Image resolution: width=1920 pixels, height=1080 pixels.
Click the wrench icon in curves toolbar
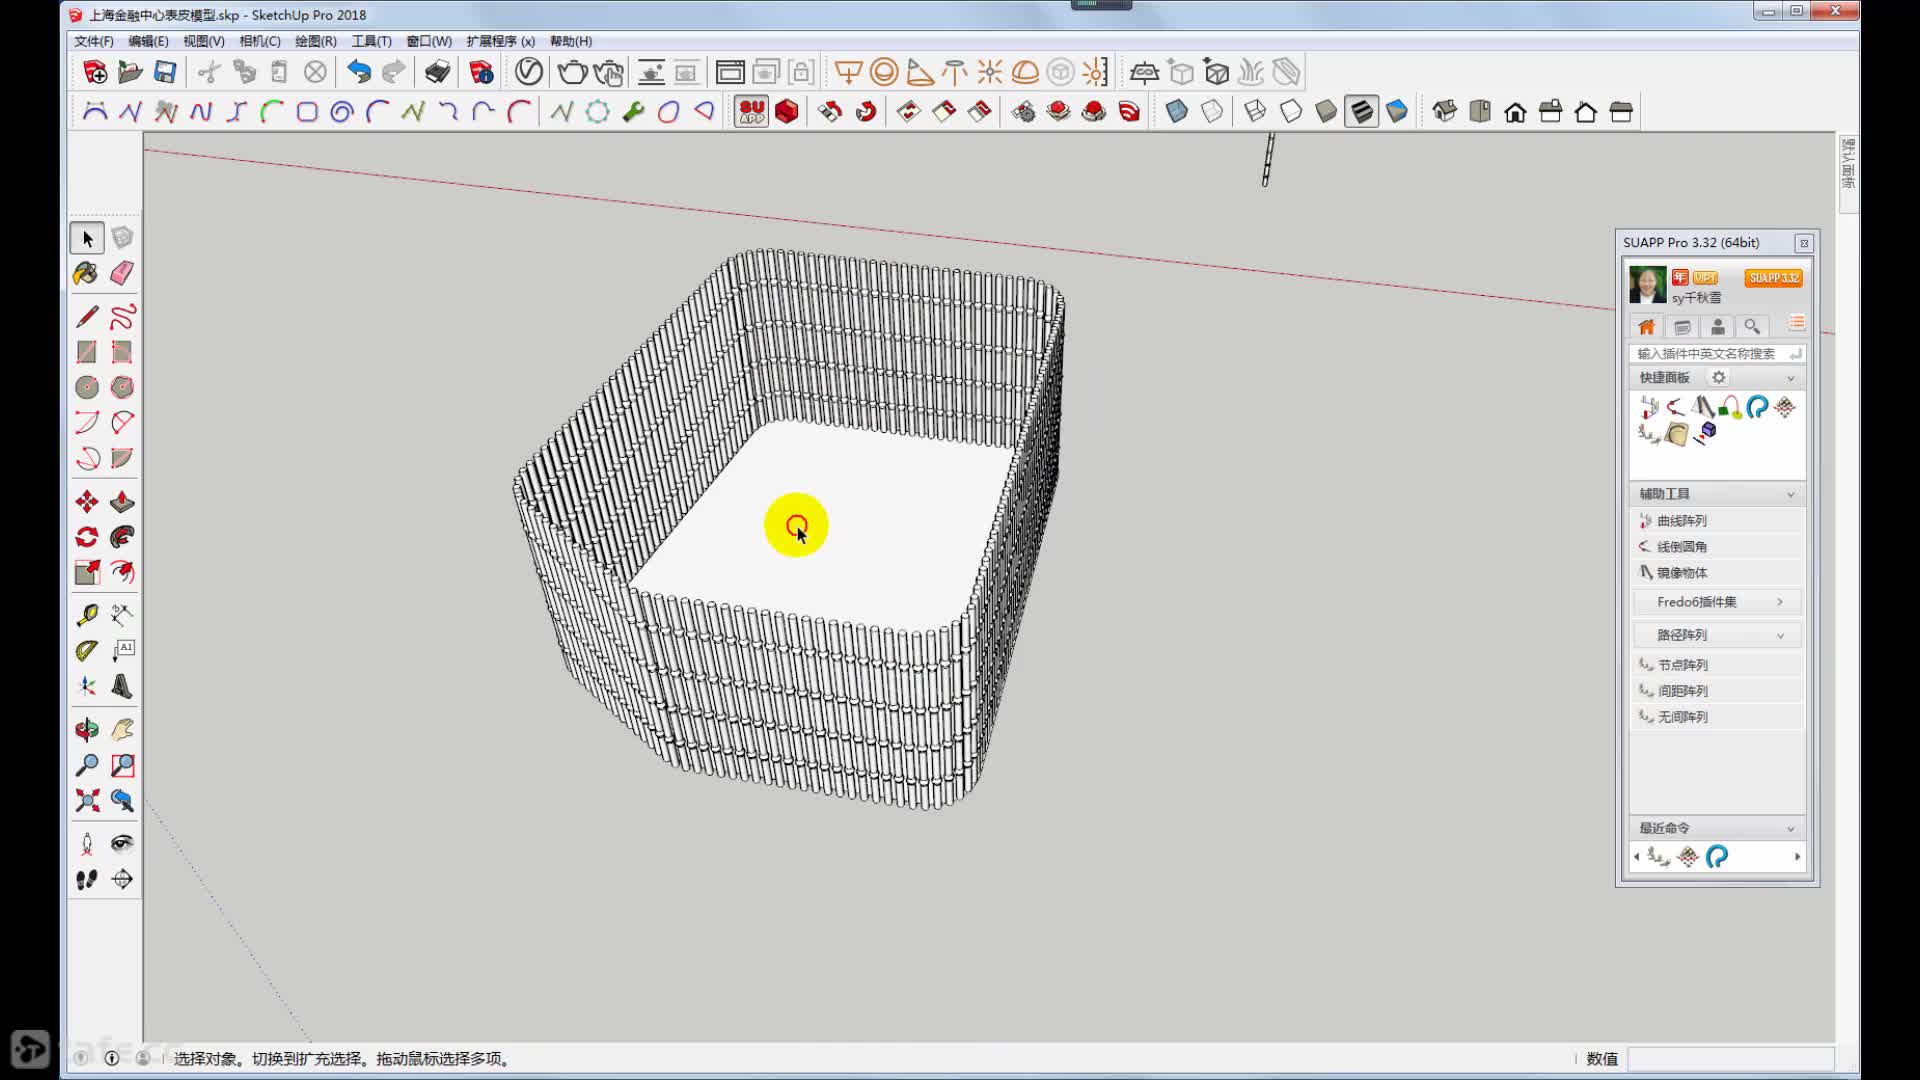coord(633,111)
